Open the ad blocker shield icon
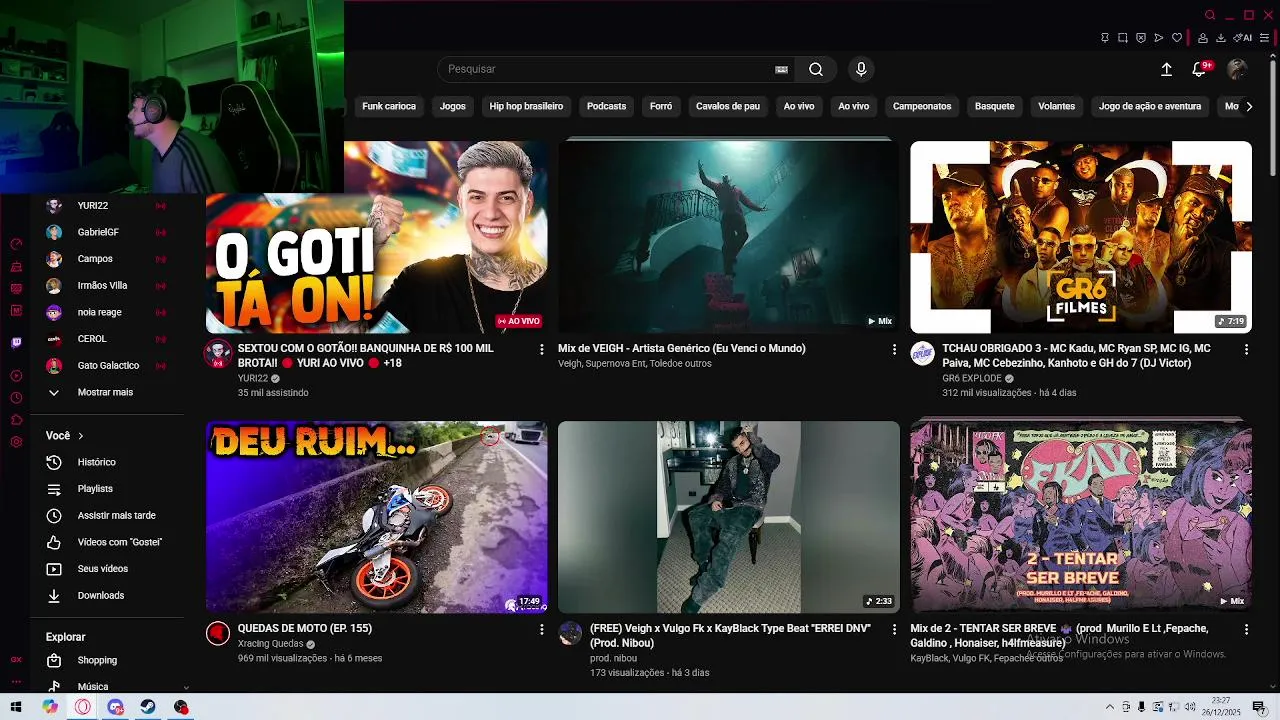1280x720 pixels. point(1141,38)
